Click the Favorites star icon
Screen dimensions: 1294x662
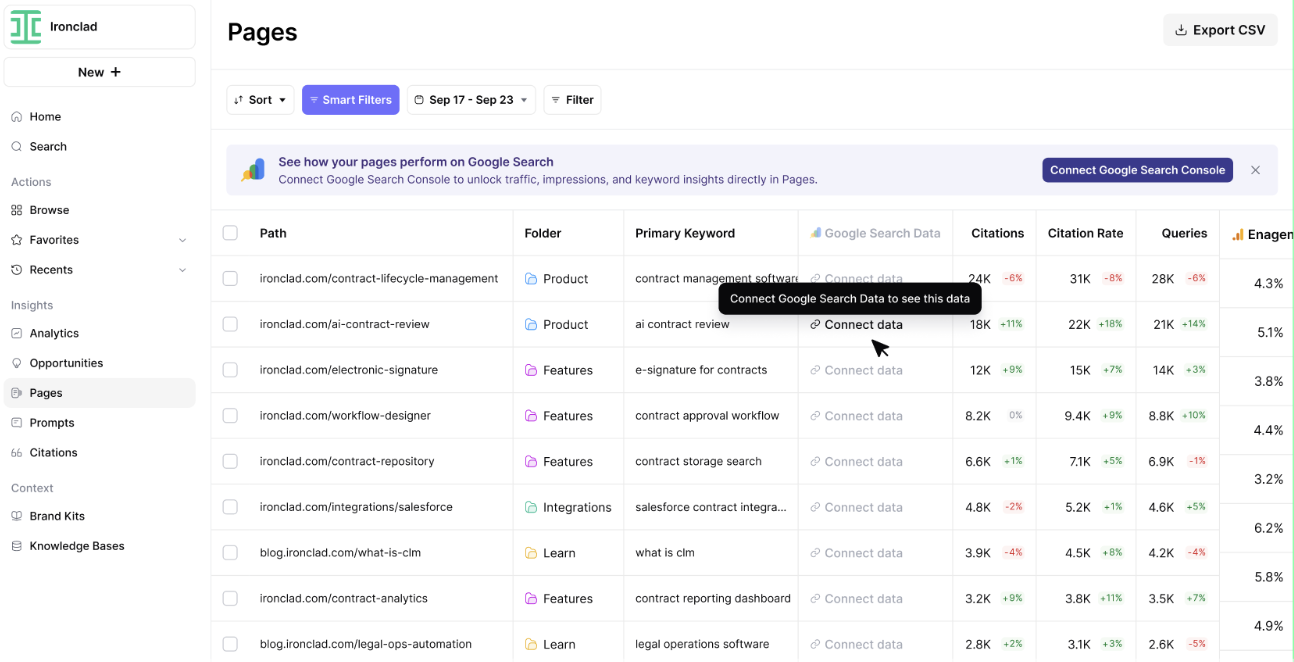(x=16, y=241)
